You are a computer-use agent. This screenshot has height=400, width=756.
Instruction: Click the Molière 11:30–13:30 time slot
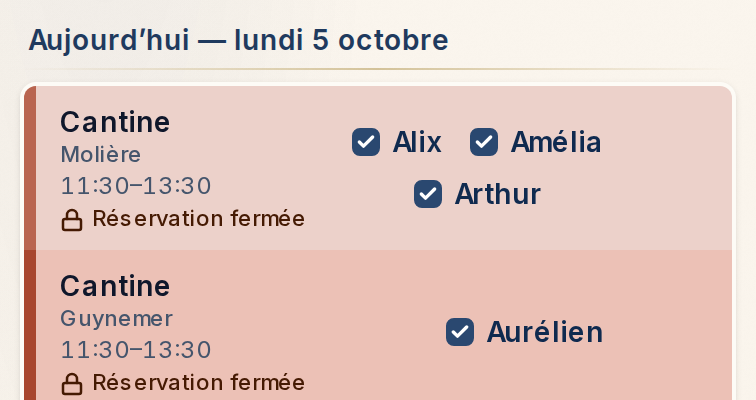coord(136,186)
